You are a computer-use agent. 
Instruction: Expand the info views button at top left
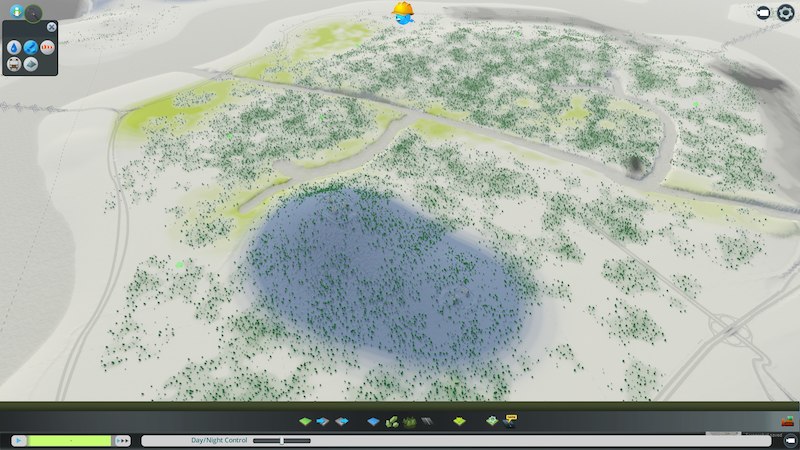point(15,12)
